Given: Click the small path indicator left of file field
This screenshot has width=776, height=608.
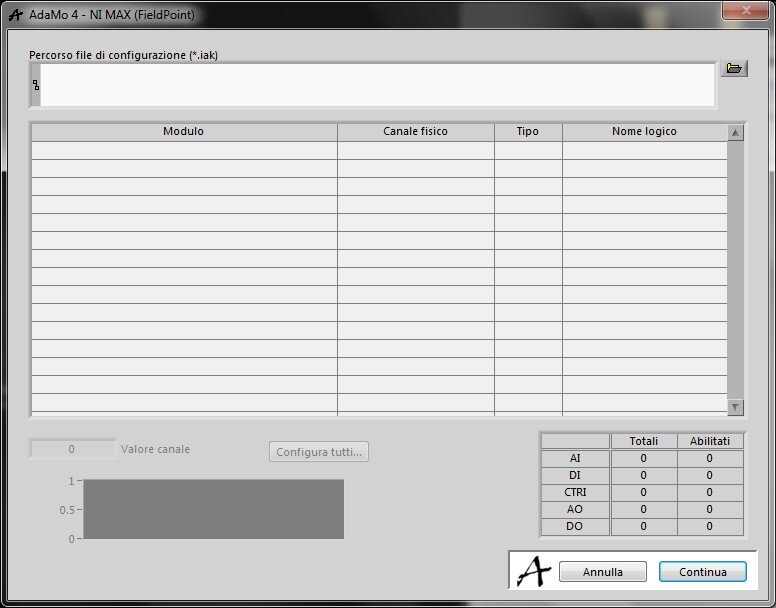Looking at the screenshot, I should click(x=35, y=85).
